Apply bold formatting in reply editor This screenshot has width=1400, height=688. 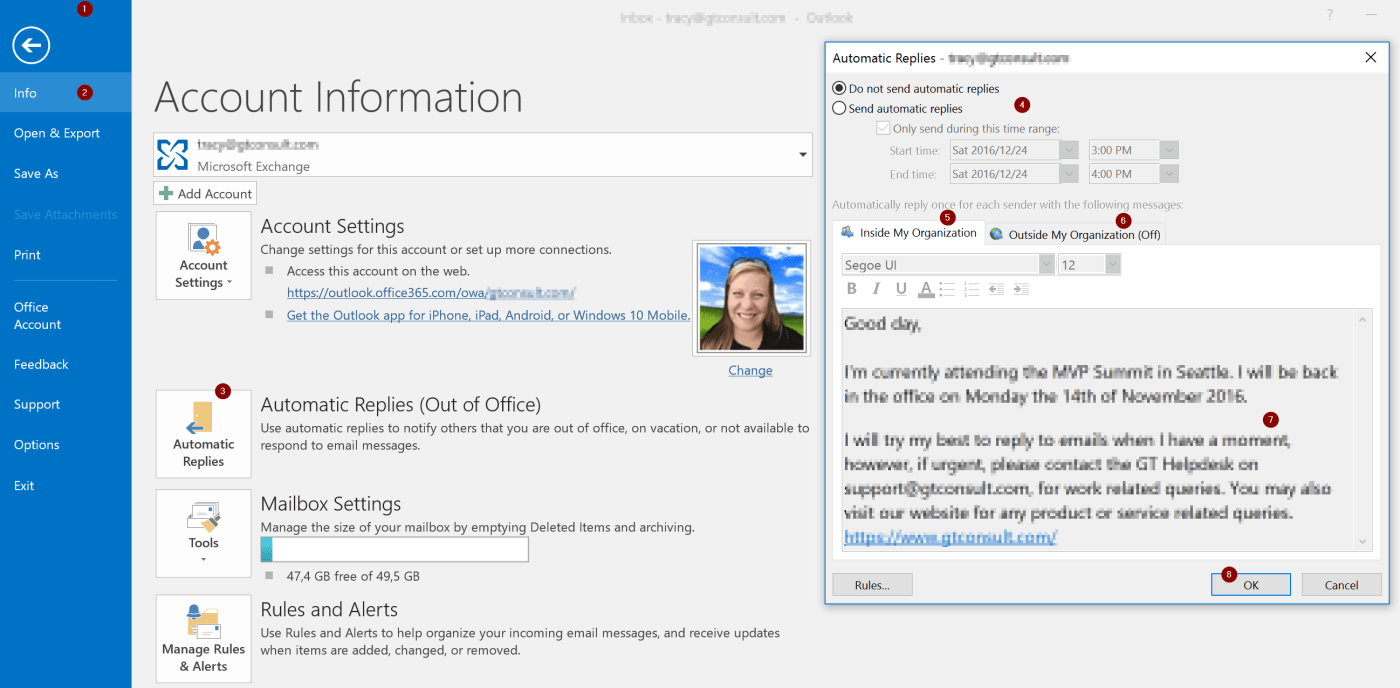852,289
